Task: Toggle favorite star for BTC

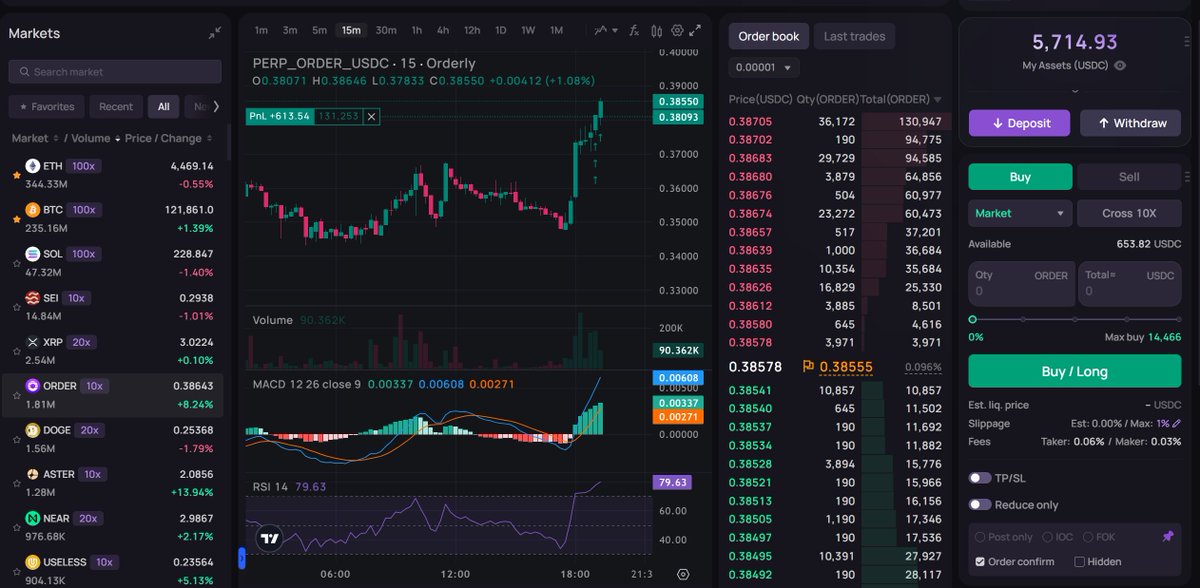Action: (15, 218)
